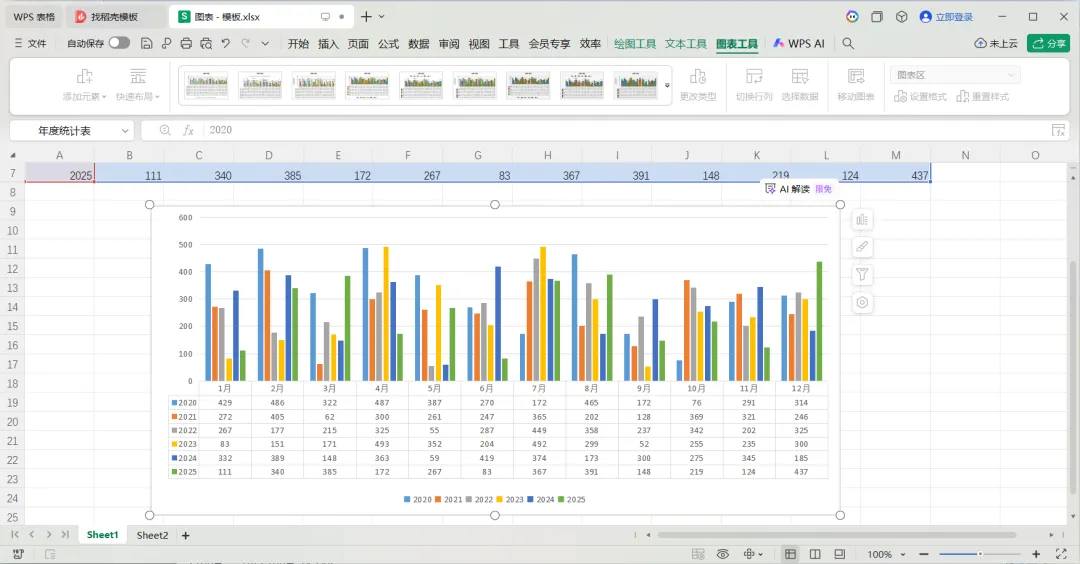
Task: Click the Move Chart icon
Action: click(x=855, y=85)
